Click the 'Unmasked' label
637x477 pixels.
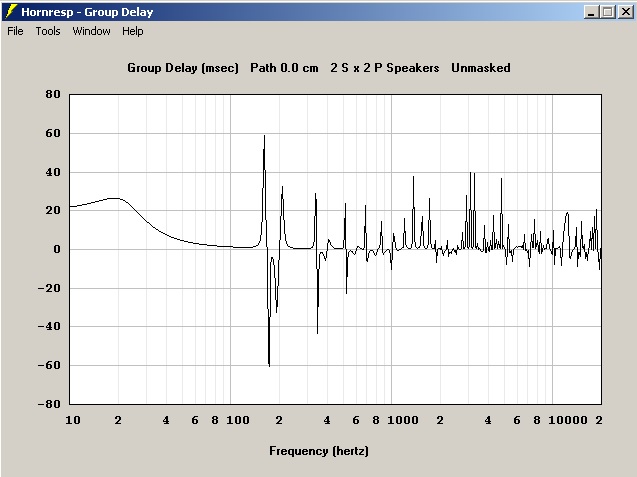pyautogui.click(x=481, y=68)
